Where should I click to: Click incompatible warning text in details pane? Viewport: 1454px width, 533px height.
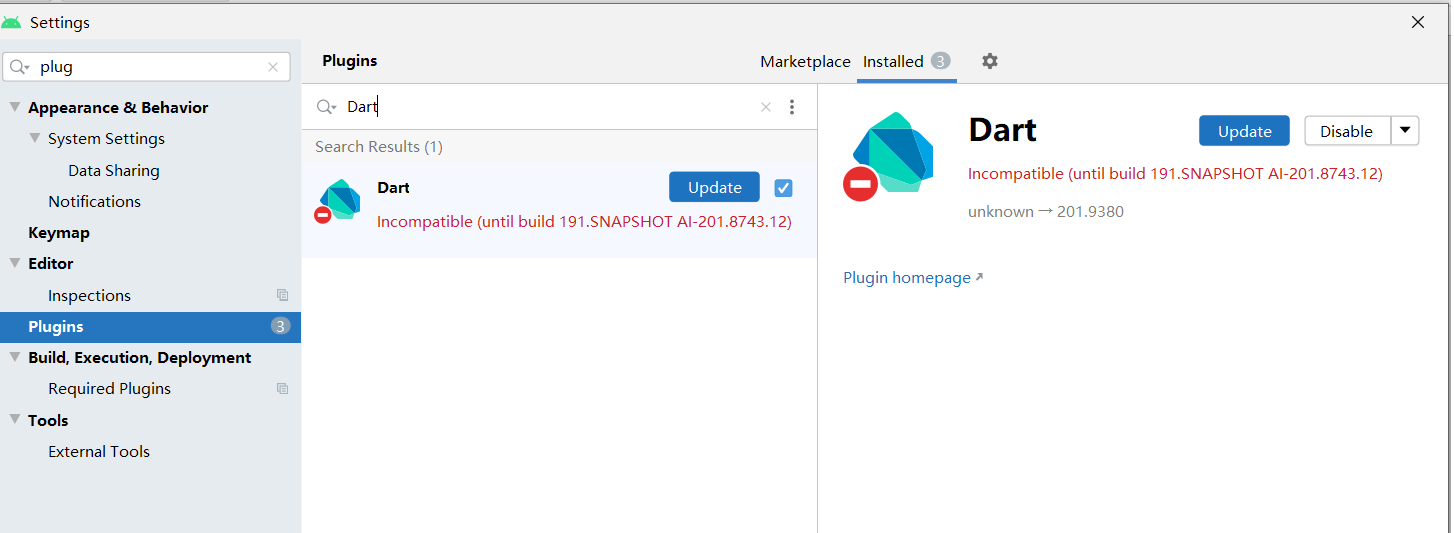[x=1175, y=173]
